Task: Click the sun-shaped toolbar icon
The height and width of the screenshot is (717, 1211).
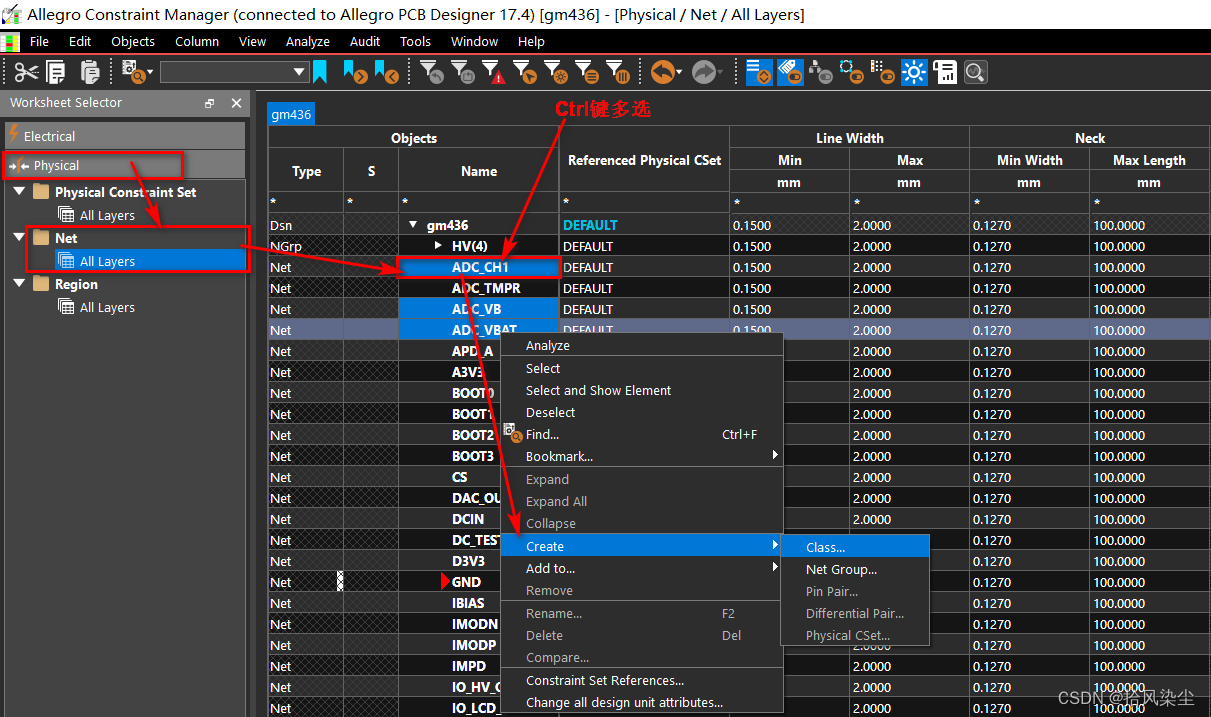Action: pos(914,72)
